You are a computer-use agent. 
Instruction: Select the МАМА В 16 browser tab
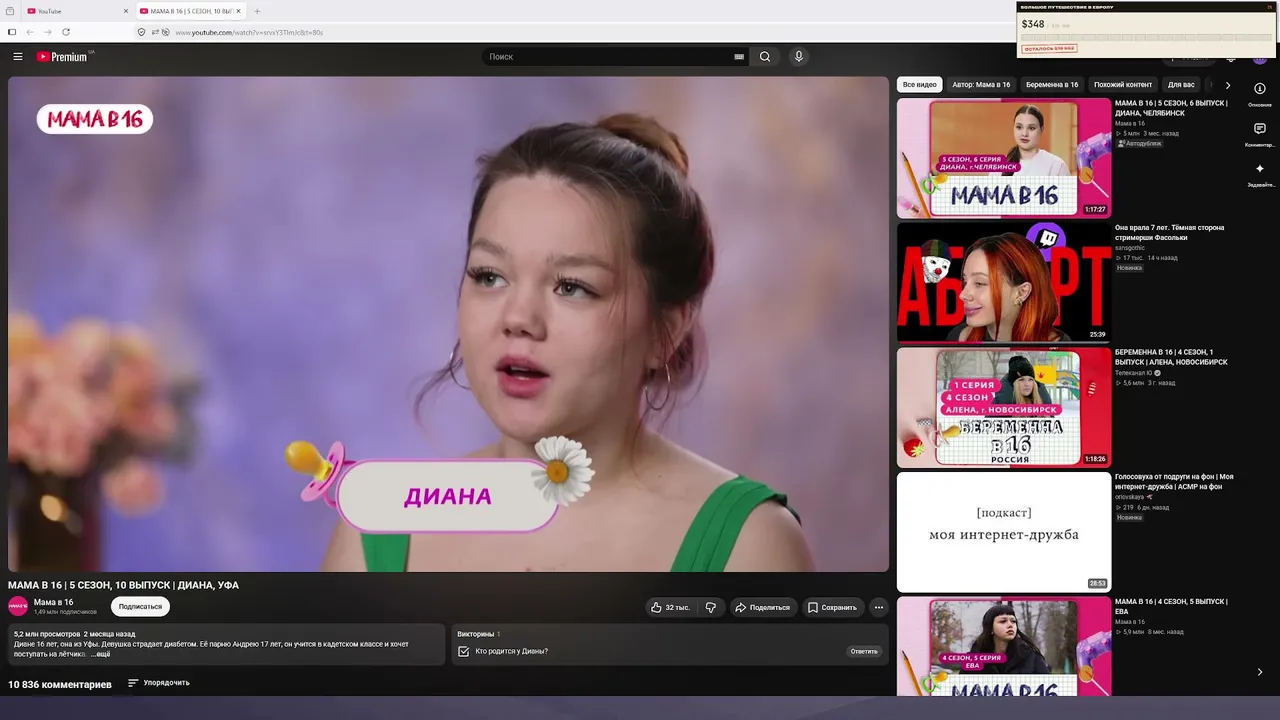pyautogui.click(x=190, y=11)
